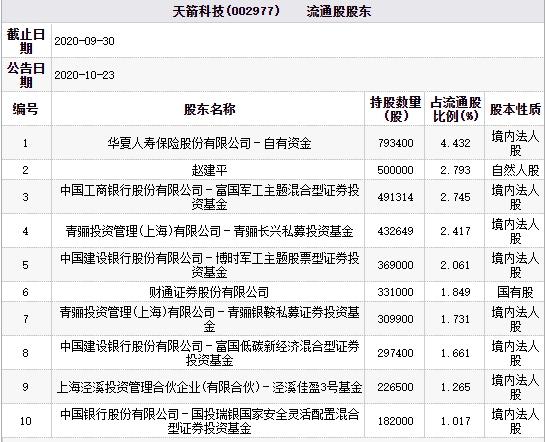Select holding amount 297400
The height and width of the screenshot is (442, 546).
tap(395, 353)
